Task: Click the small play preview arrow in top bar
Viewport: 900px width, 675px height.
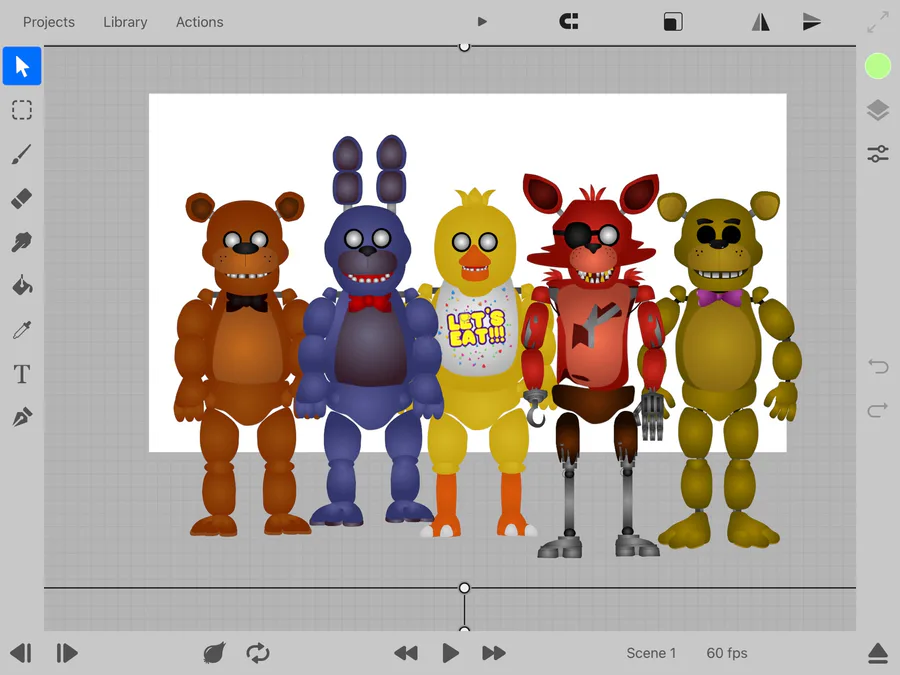Action: [482, 22]
